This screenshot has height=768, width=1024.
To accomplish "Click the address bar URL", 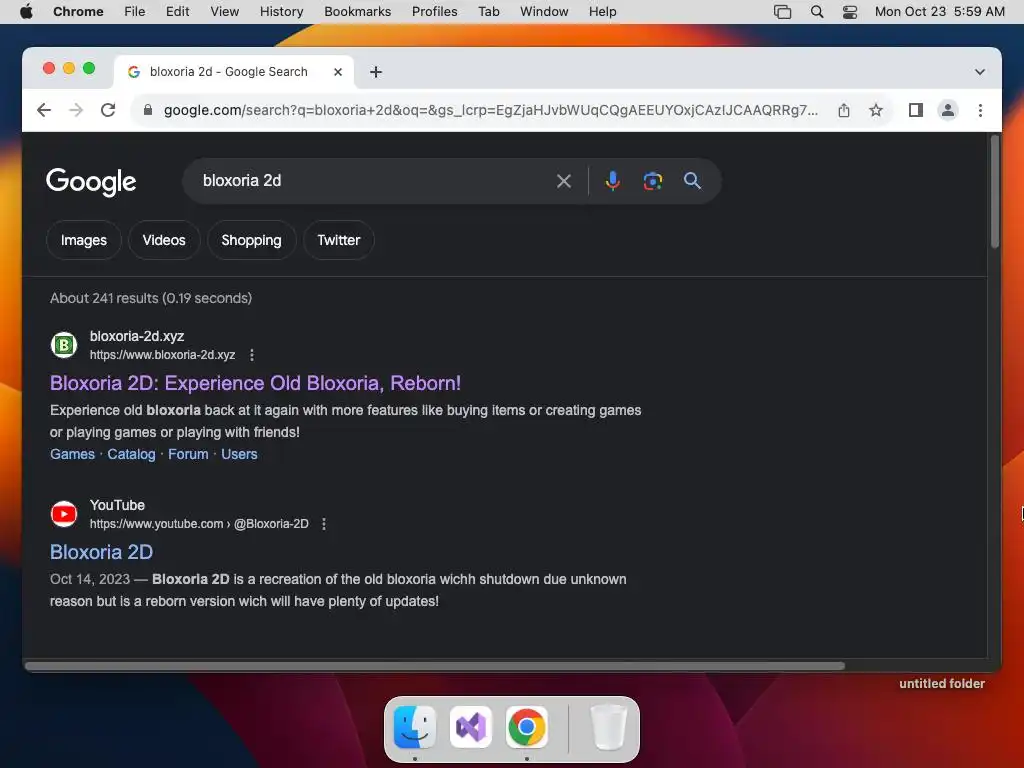I will 490,110.
